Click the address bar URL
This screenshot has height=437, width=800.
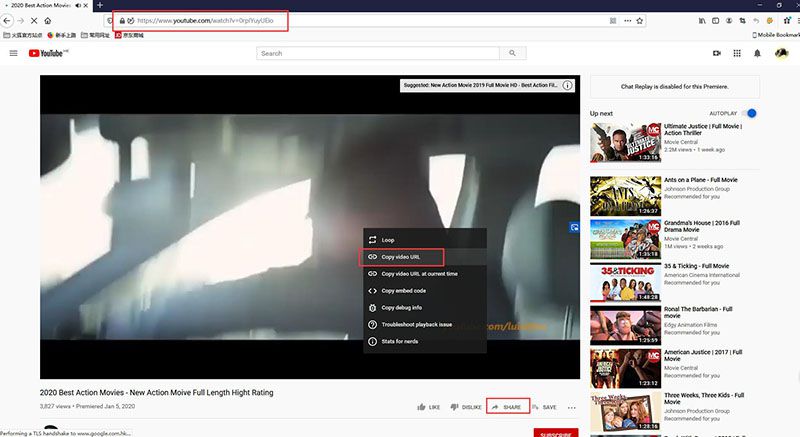[x=205, y=20]
